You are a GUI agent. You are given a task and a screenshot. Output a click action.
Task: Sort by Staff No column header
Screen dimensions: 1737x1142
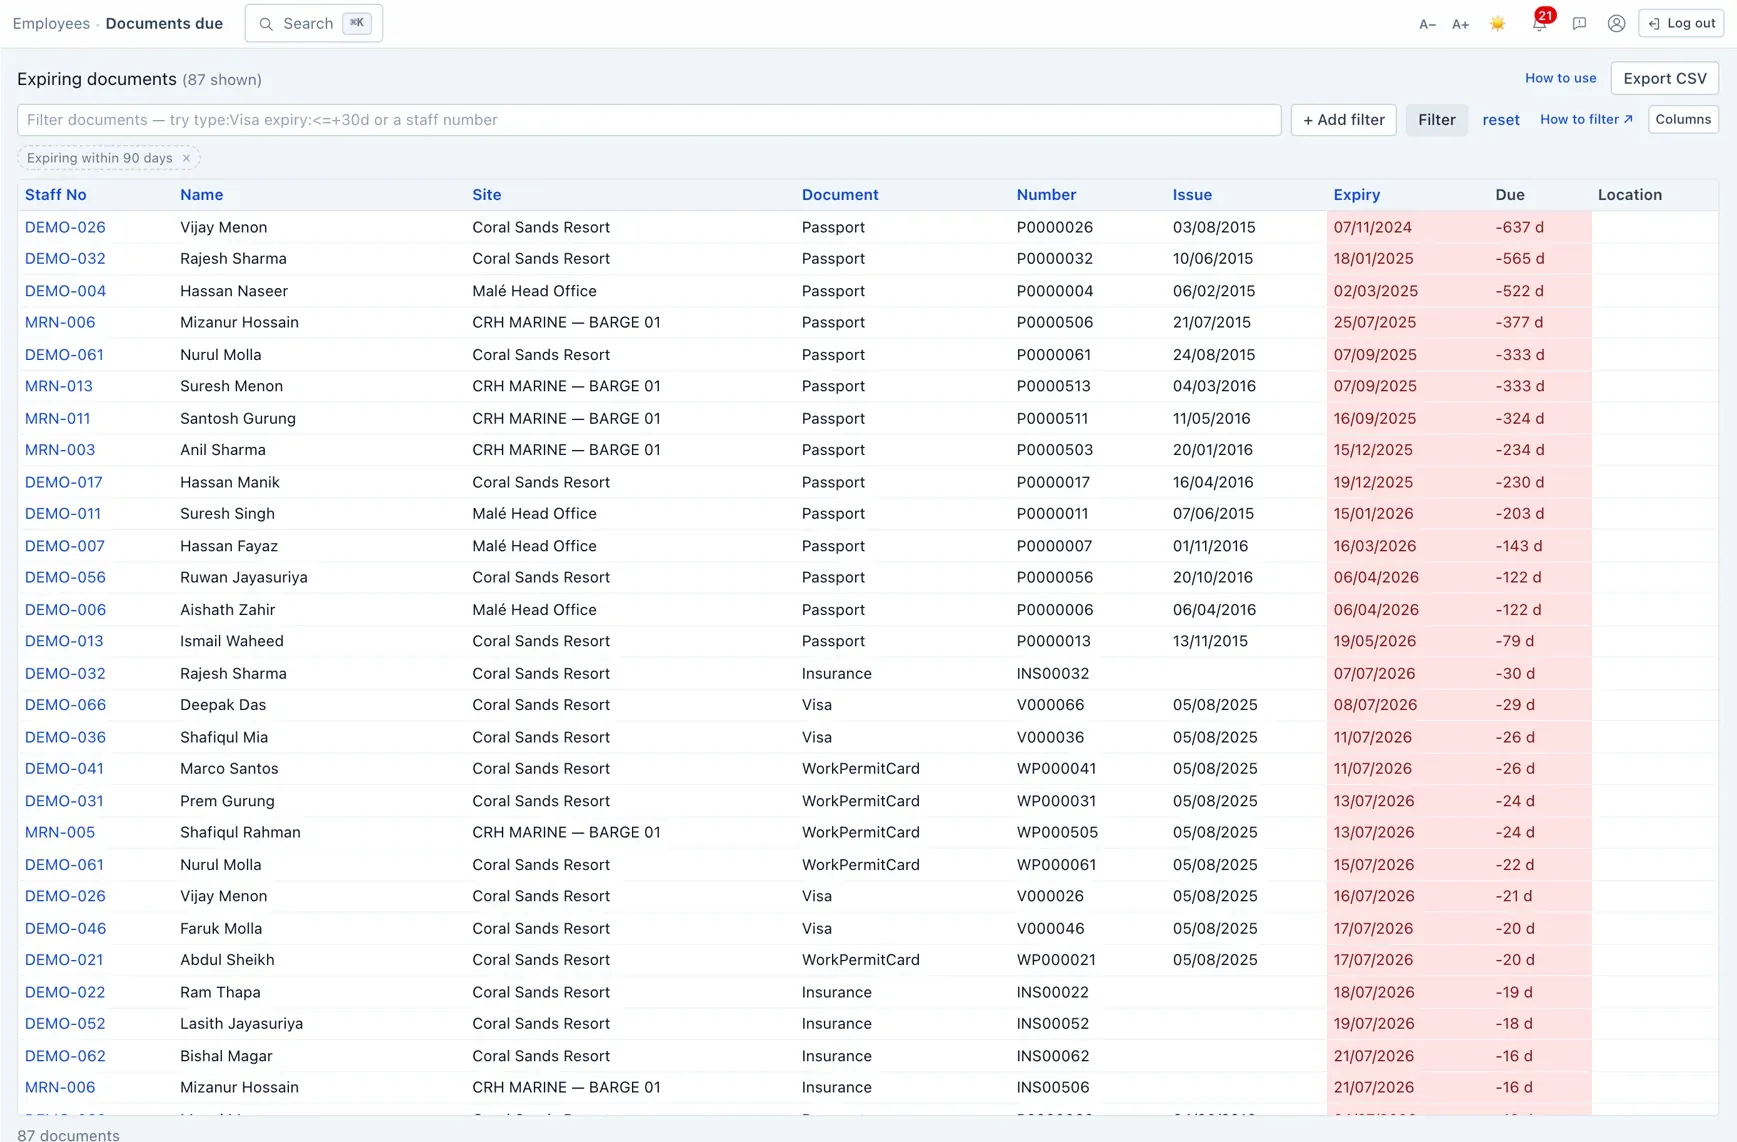point(56,195)
